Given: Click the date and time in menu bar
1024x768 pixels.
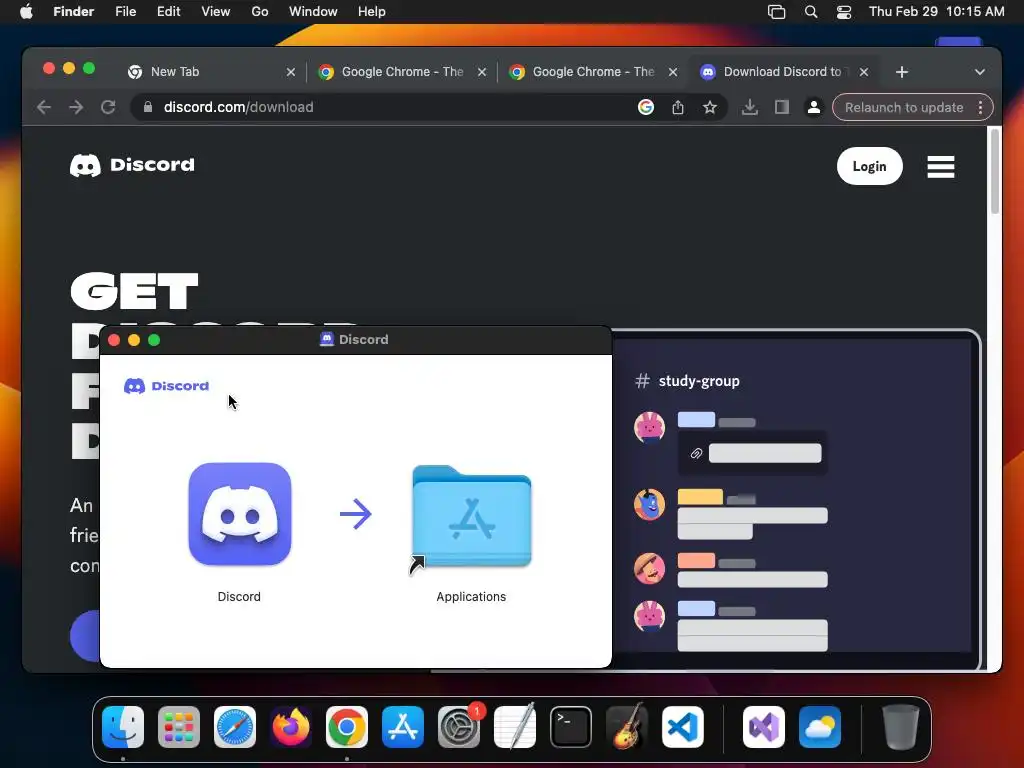Looking at the screenshot, I should pyautogui.click(x=936, y=12).
